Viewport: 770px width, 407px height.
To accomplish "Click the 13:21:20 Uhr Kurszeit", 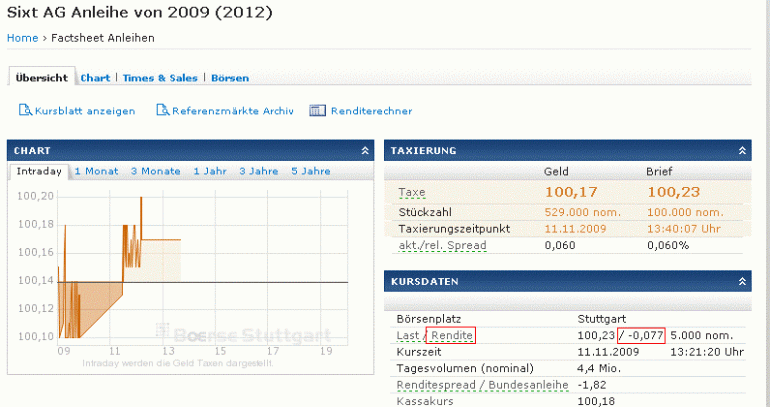I will pyautogui.click(x=707, y=352).
